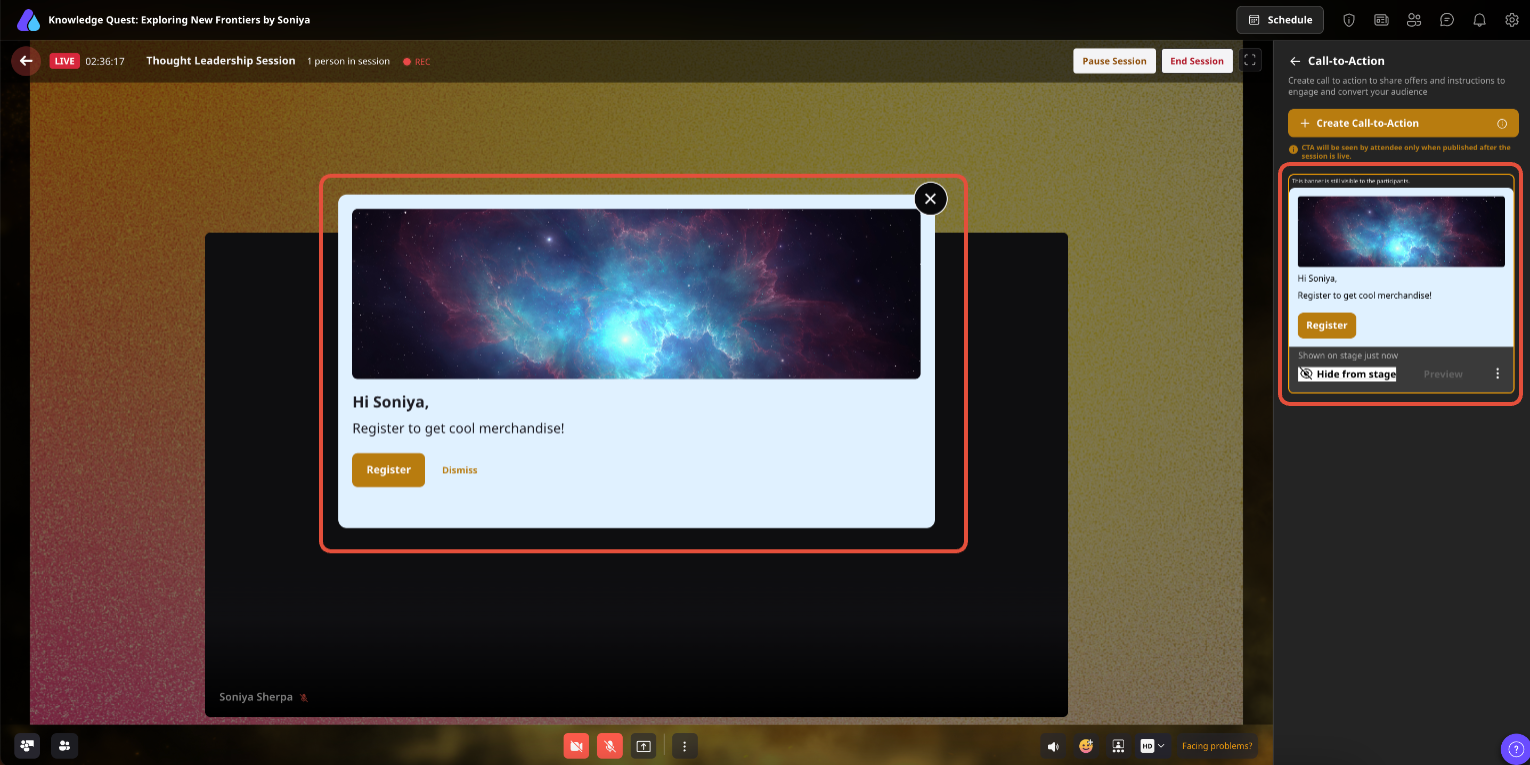Hide the CTA from stage

[1347, 374]
